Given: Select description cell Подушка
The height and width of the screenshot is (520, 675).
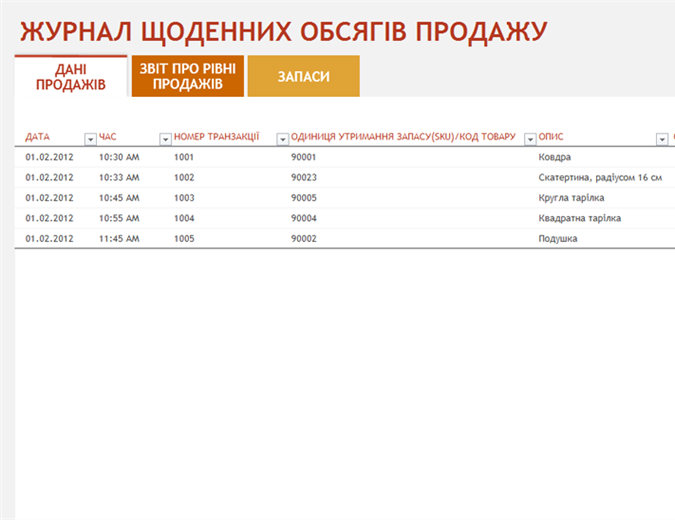Looking at the screenshot, I should click(x=558, y=238).
